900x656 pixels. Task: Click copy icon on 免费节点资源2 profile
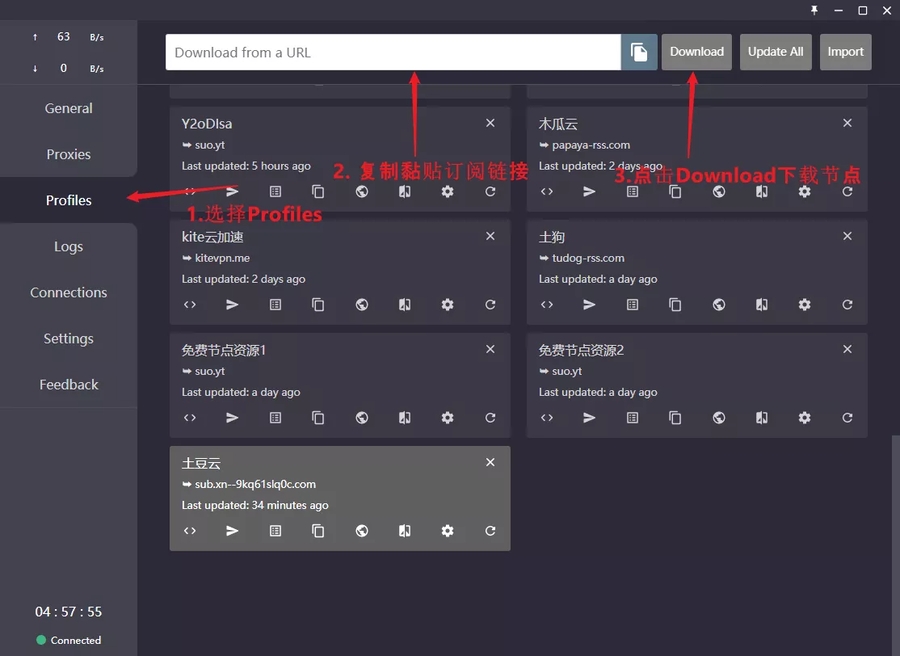pos(675,418)
